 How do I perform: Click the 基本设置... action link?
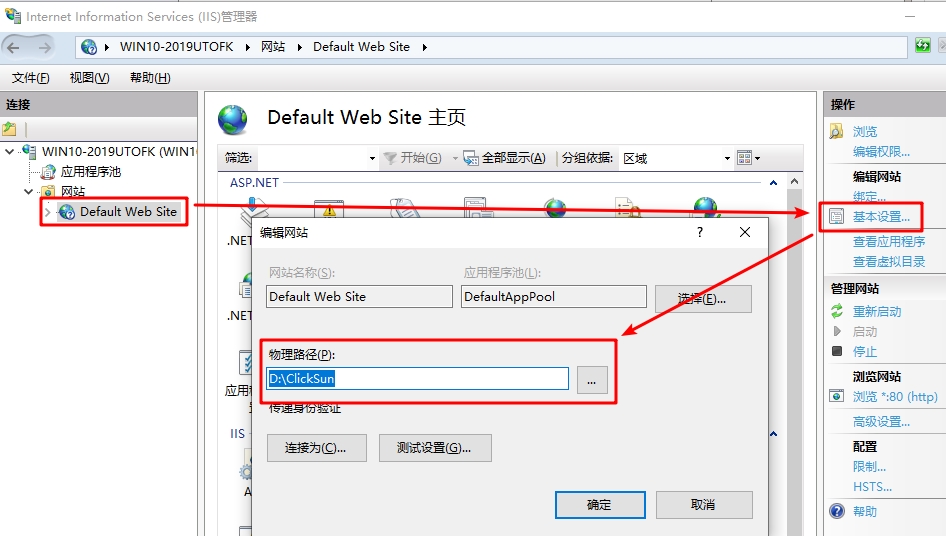tap(881, 217)
